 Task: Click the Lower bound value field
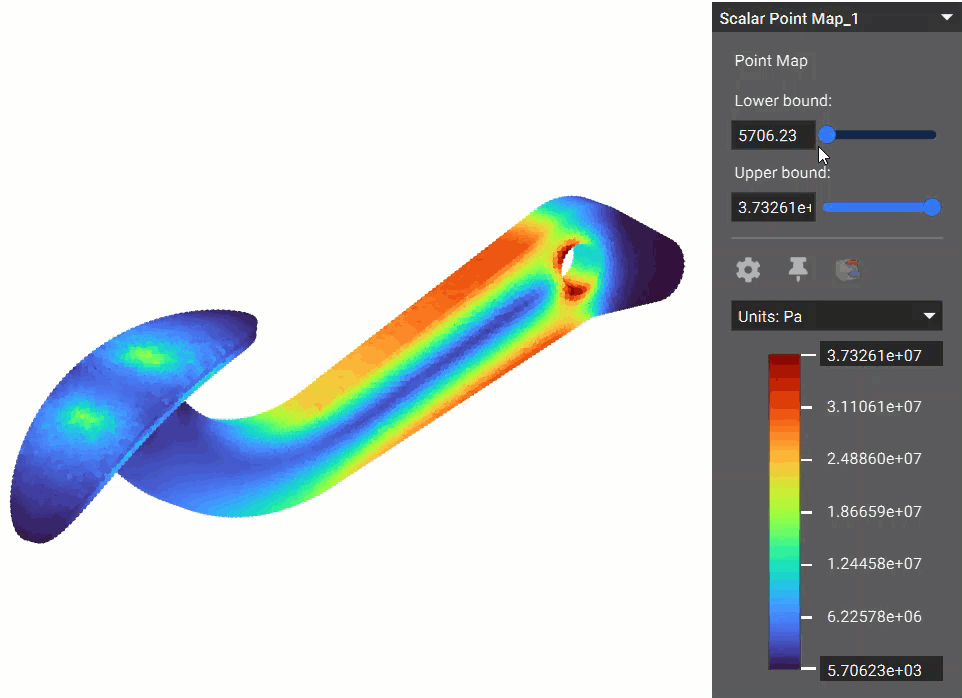pyautogui.click(x=772, y=135)
